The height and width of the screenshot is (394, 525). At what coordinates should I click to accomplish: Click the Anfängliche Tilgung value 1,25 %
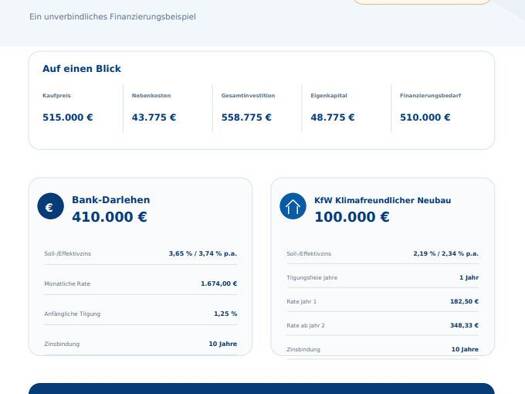tap(225, 314)
